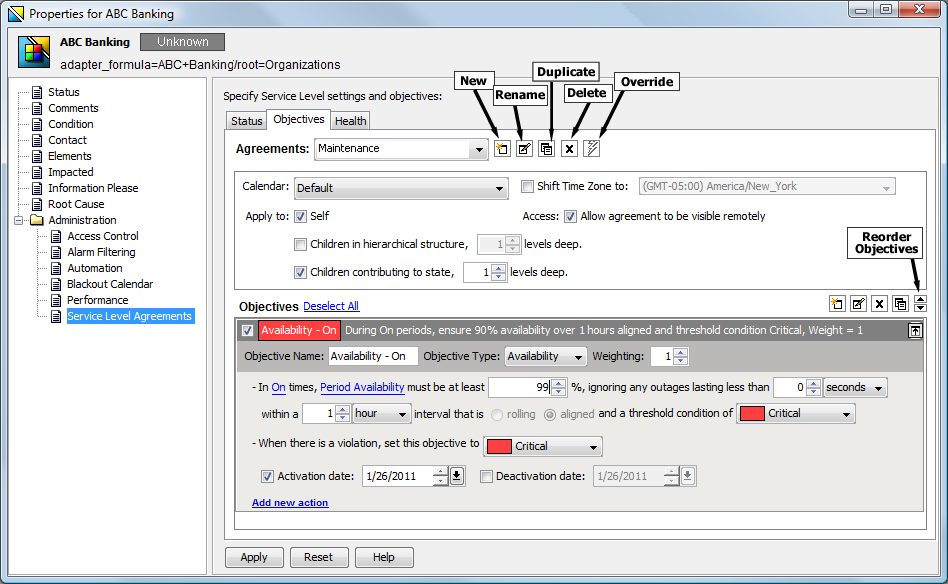Screen dimensions: 948x584
Task: Toggle Allow agreement to be visible remotely
Action: point(570,216)
